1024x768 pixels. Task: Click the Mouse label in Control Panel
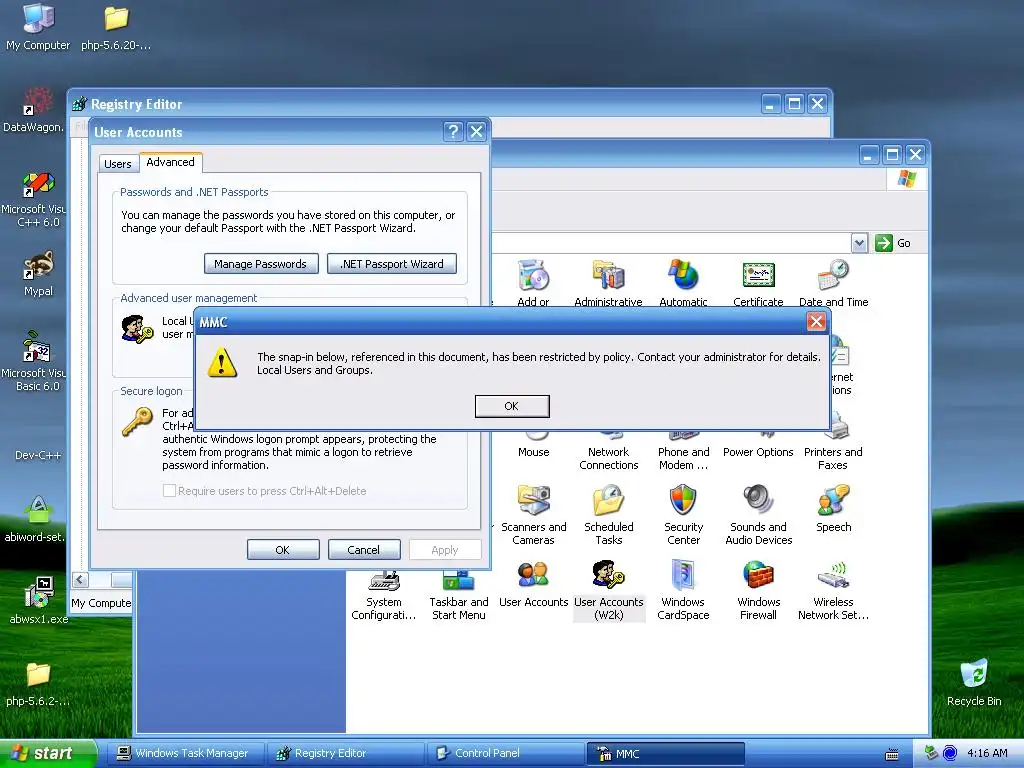(x=534, y=452)
